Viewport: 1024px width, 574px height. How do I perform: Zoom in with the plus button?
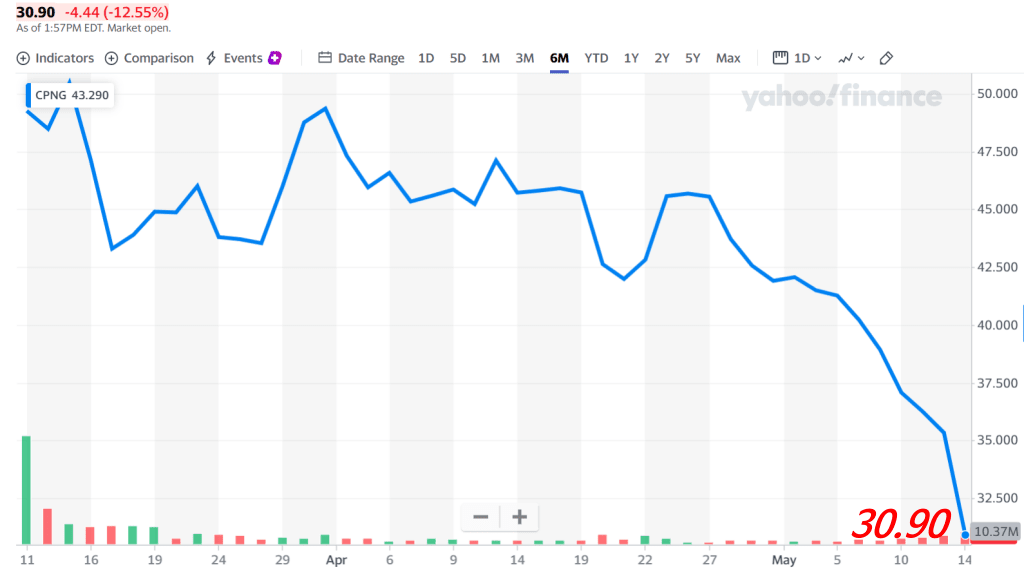(x=519, y=517)
